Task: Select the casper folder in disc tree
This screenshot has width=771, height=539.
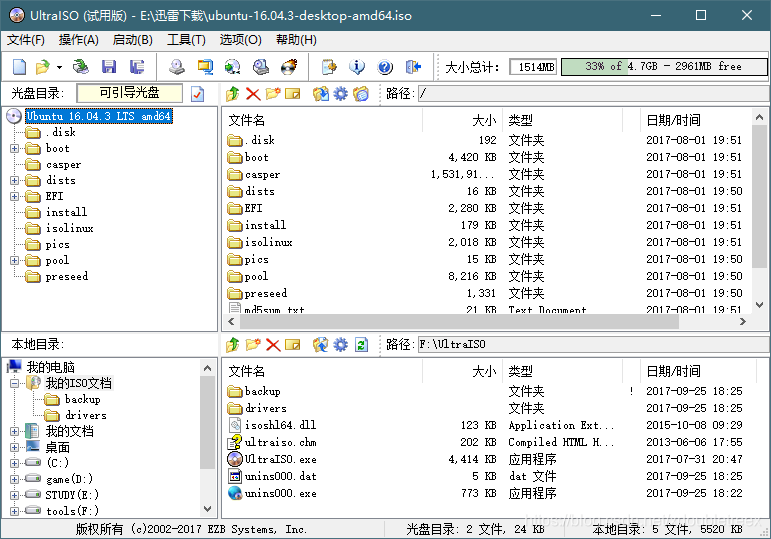Action: 63,165
